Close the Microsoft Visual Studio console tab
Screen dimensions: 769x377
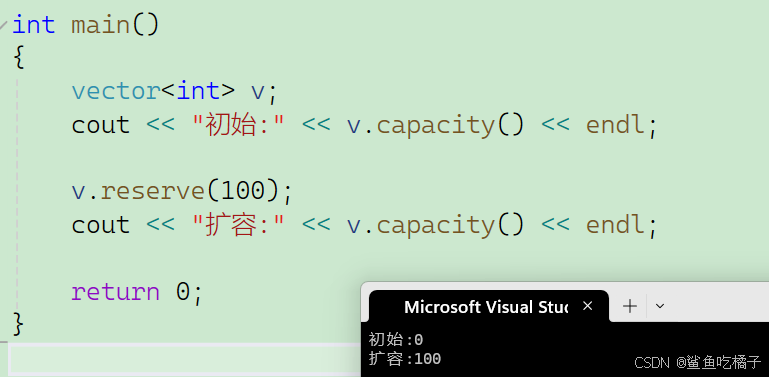588,306
